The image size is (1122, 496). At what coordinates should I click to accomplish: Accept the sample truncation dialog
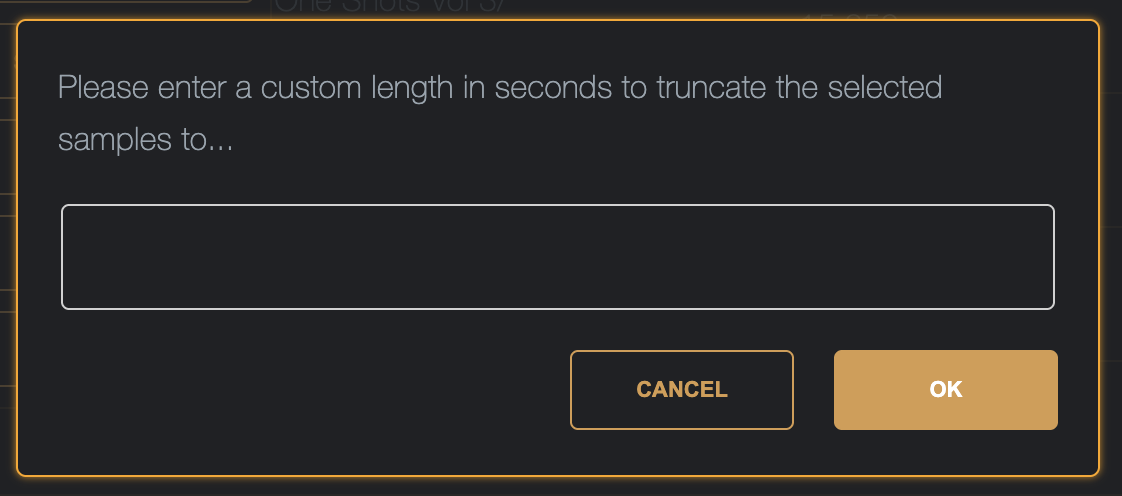pyautogui.click(x=945, y=390)
